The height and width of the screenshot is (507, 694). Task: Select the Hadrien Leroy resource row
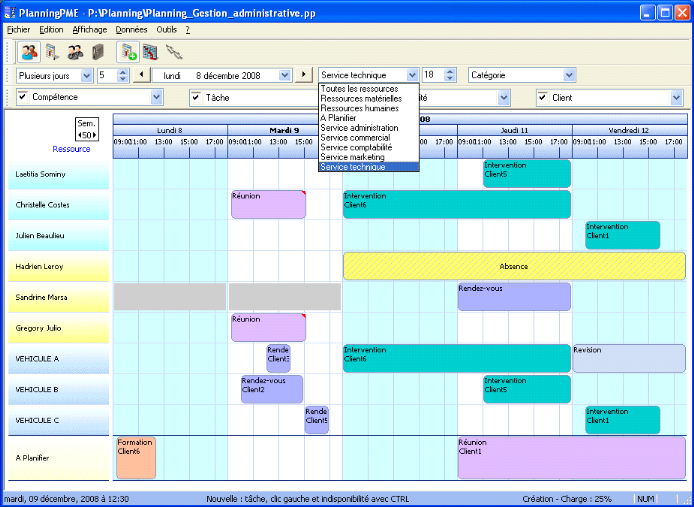tap(58, 266)
